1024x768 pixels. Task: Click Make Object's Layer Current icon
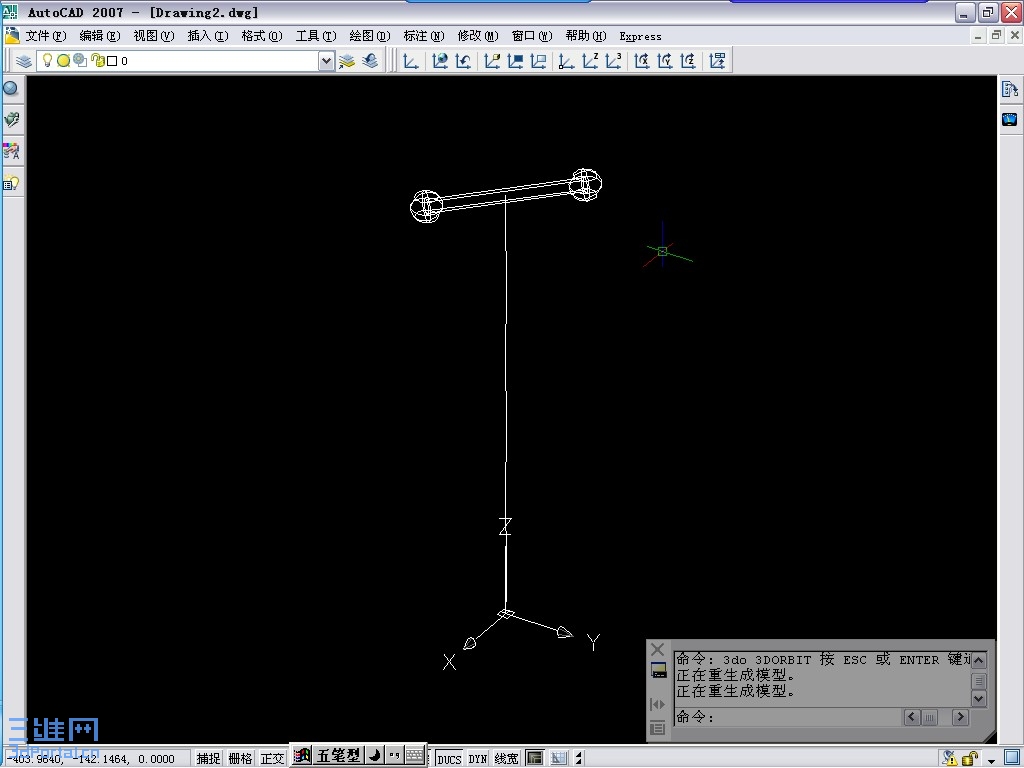[x=347, y=61]
